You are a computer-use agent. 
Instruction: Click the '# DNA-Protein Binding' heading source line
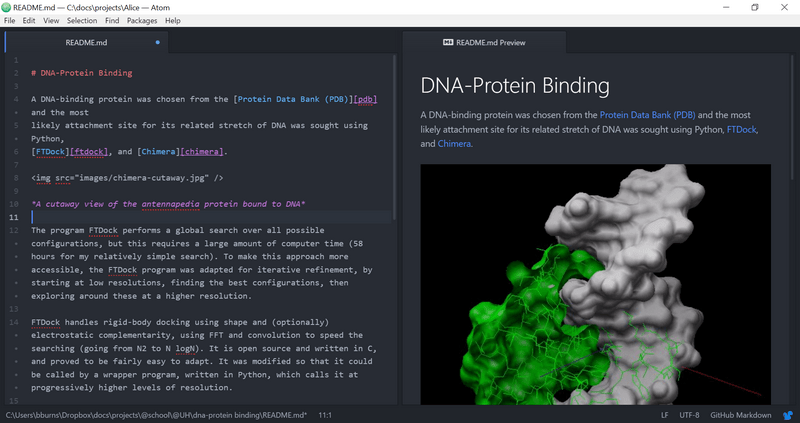coord(82,73)
